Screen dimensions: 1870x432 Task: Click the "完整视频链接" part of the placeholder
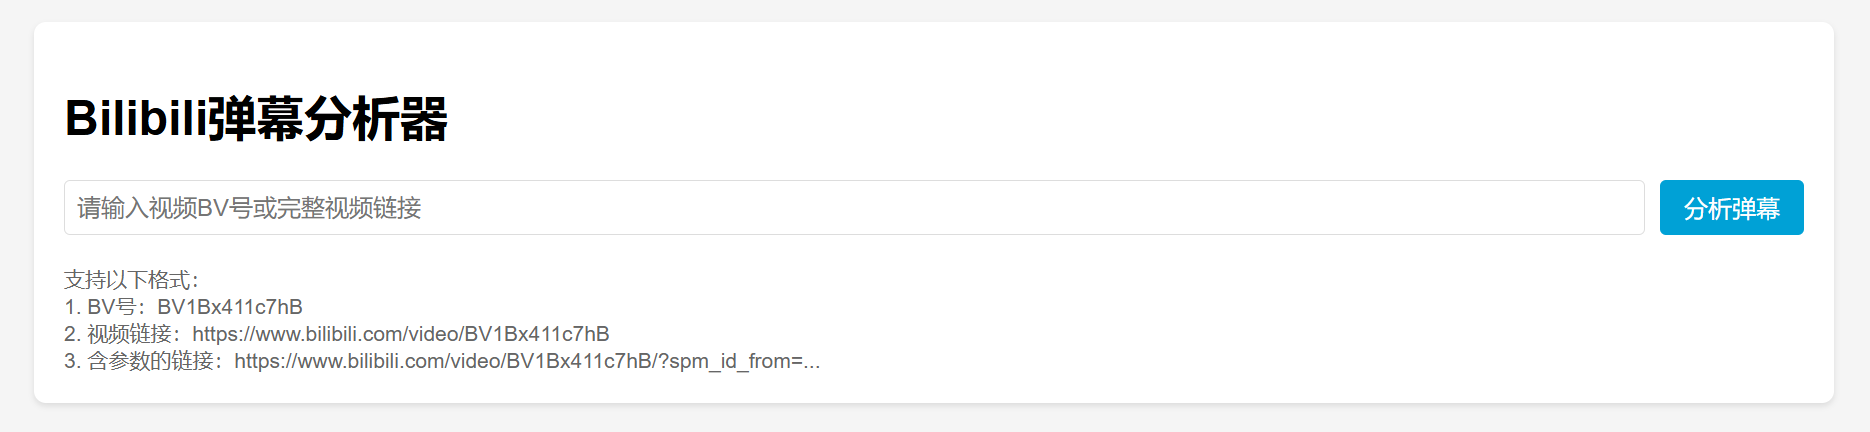pos(349,208)
